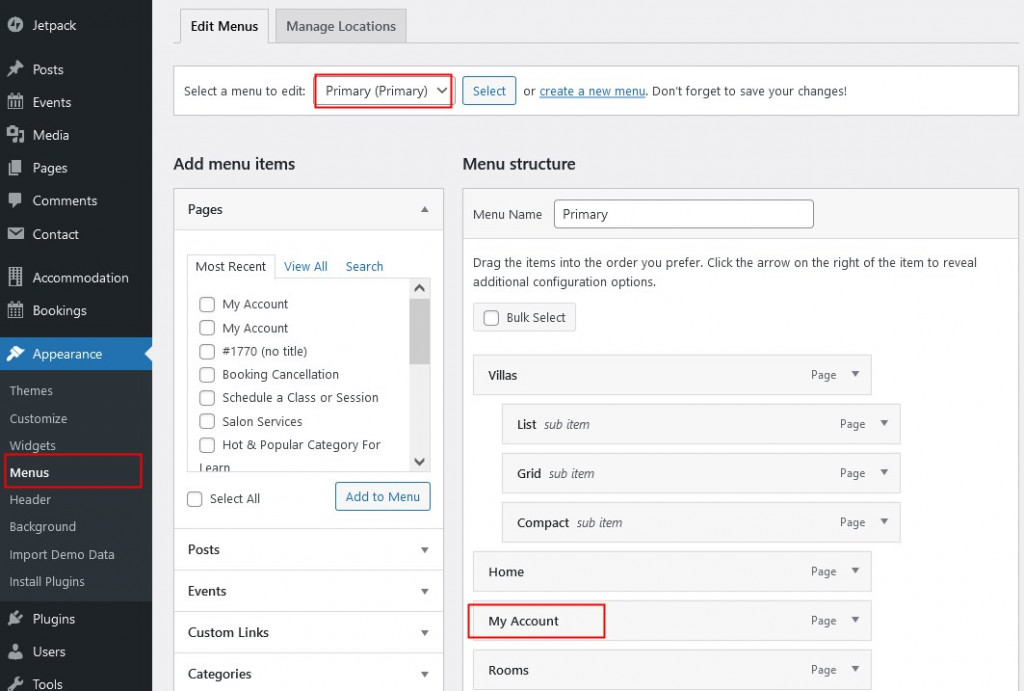Click the Add to Menu button
The height and width of the screenshot is (691, 1024).
point(382,497)
